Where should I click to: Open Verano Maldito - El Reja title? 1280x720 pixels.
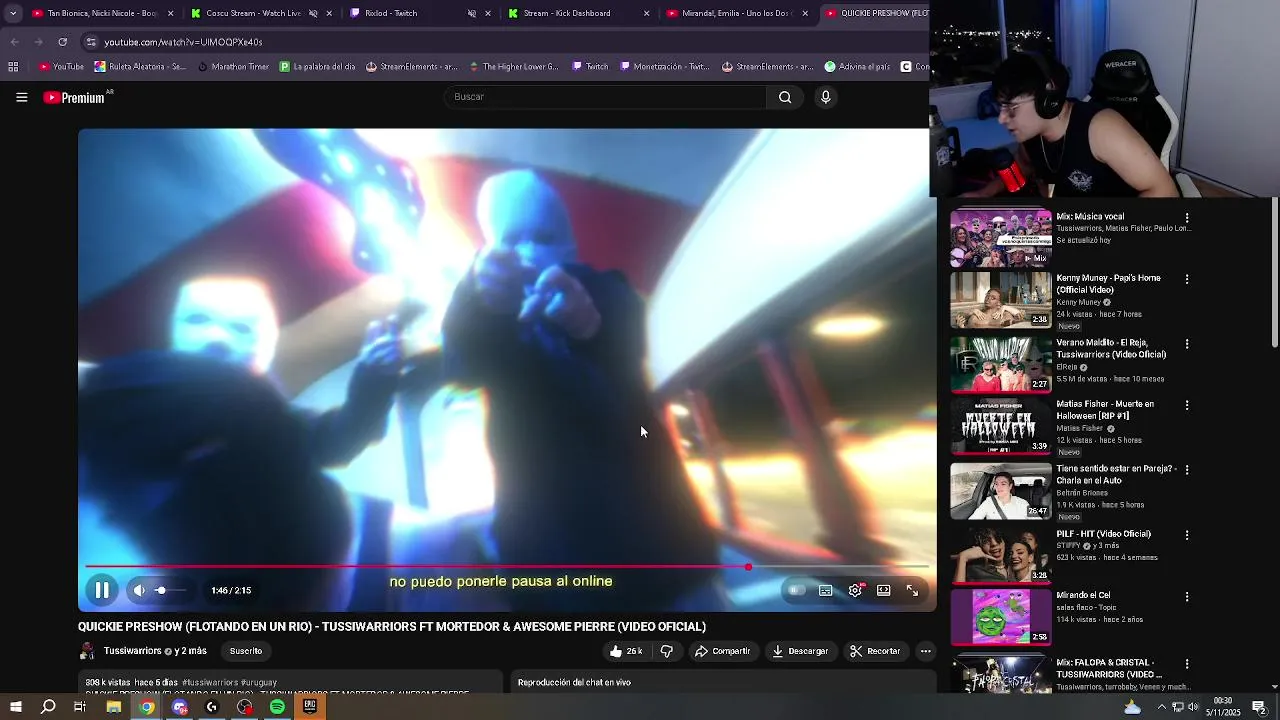(1111, 348)
